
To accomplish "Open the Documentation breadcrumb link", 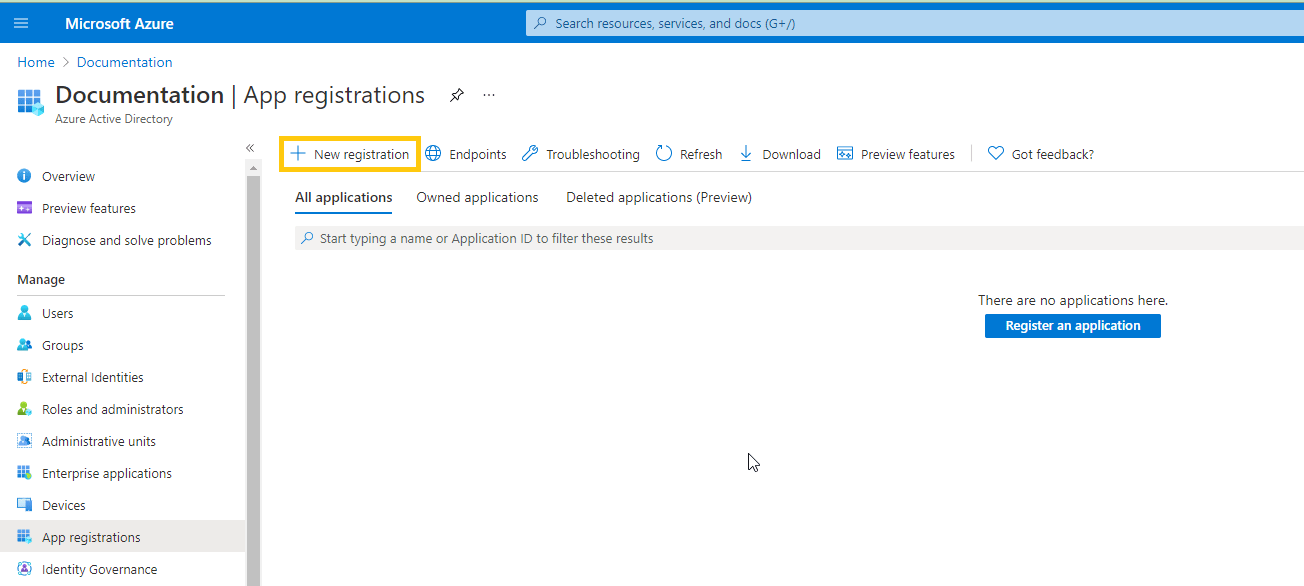I will point(125,62).
